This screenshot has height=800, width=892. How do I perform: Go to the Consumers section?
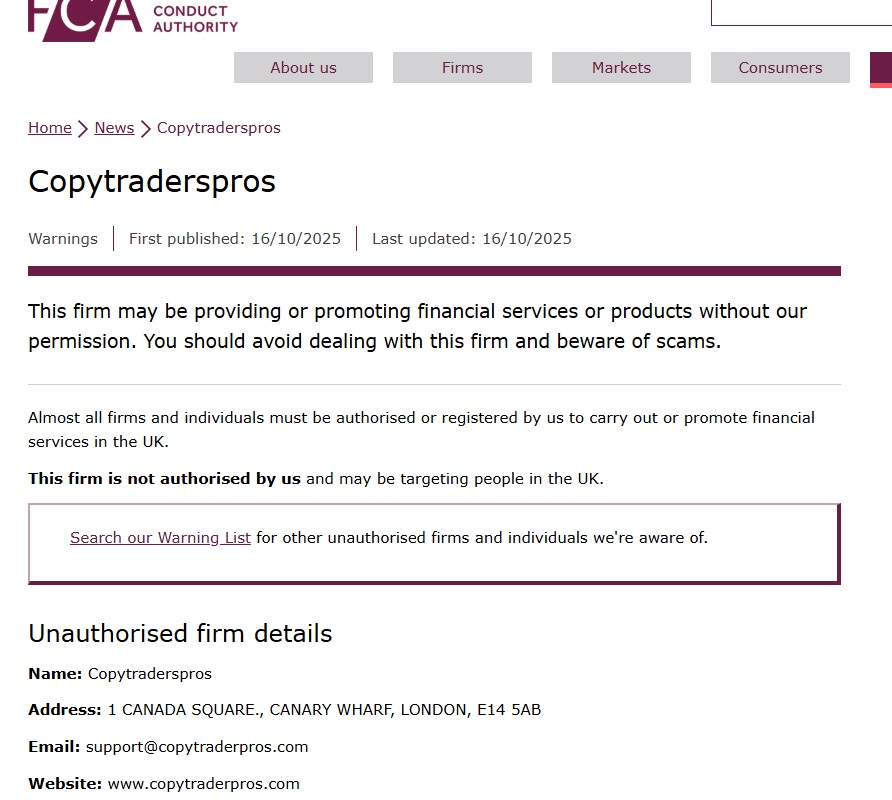pos(780,68)
